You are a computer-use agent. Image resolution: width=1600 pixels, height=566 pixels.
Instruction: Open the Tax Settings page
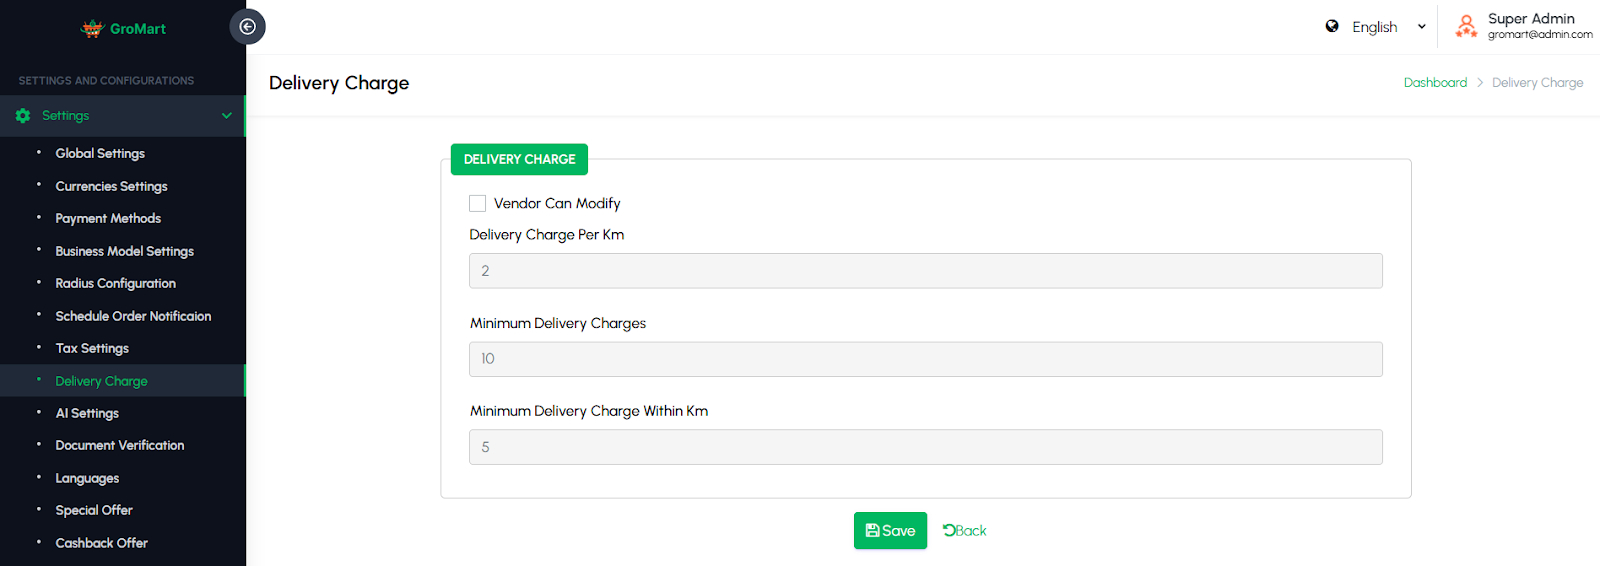tap(92, 348)
